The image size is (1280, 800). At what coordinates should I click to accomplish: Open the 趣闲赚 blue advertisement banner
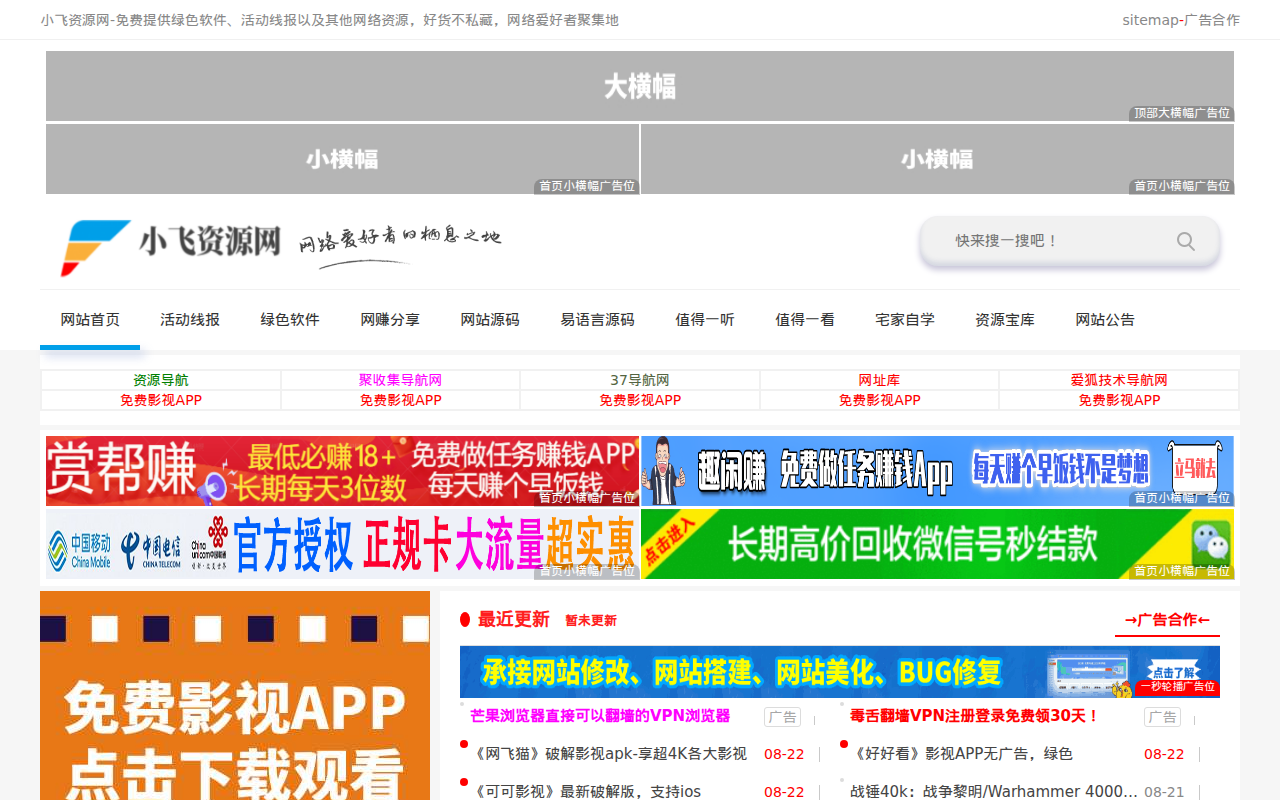tap(936, 470)
